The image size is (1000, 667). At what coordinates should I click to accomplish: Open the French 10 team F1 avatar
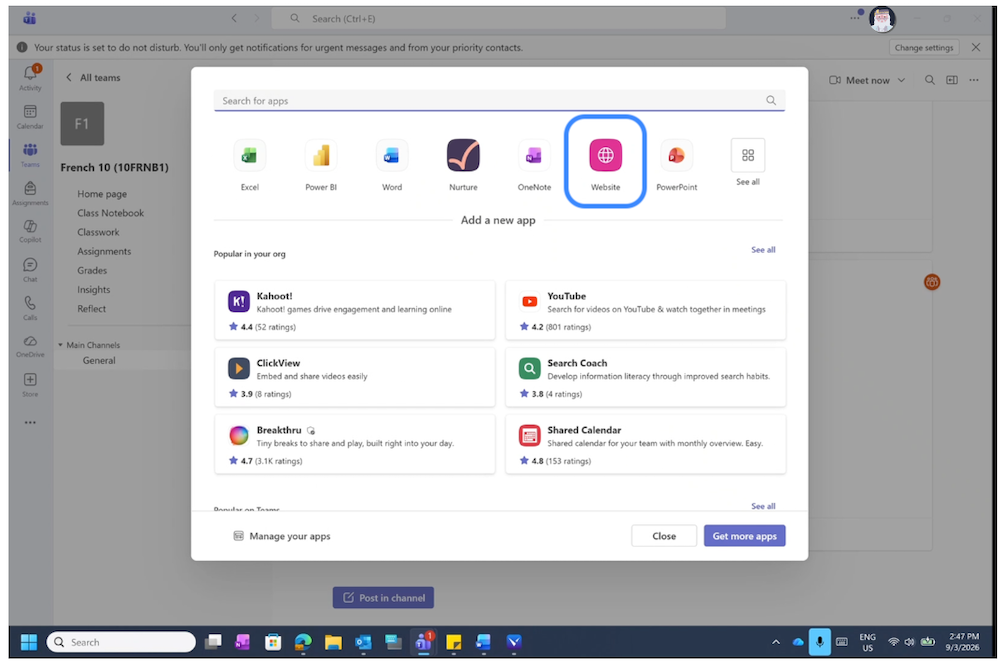tap(82, 124)
